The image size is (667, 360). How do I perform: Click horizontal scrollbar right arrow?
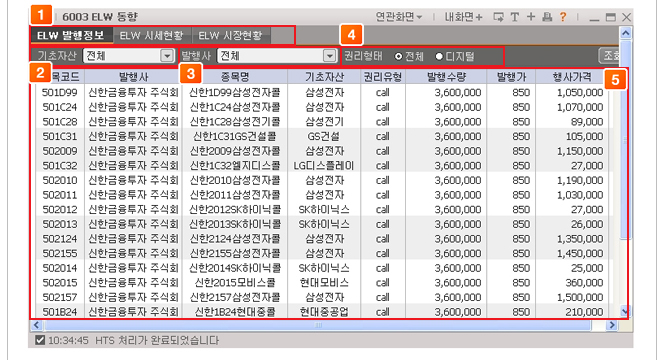(612, 325)
